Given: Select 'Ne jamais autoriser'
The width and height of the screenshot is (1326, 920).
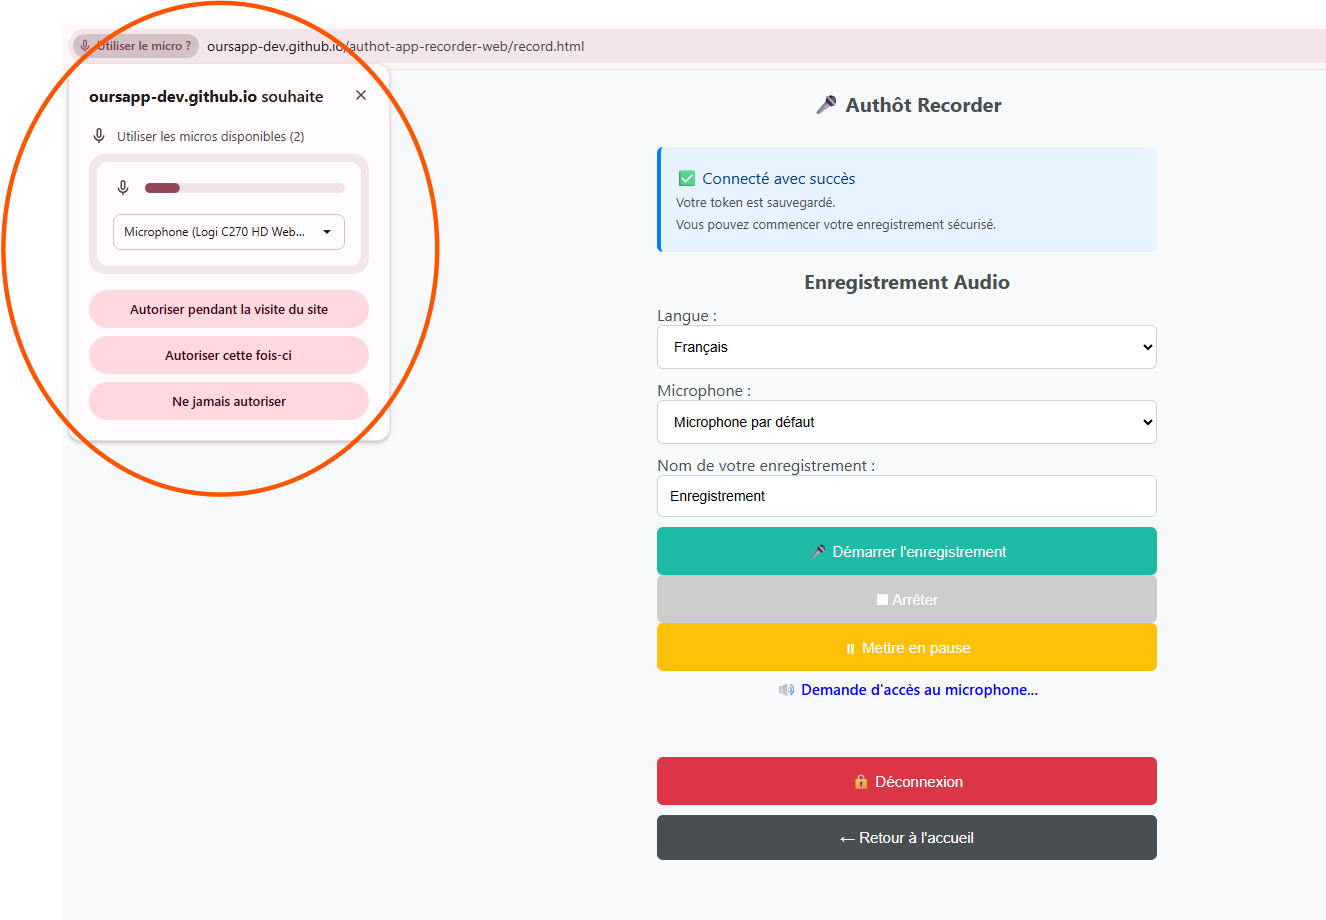Looking at the screenshot, I should coord(229,401).
